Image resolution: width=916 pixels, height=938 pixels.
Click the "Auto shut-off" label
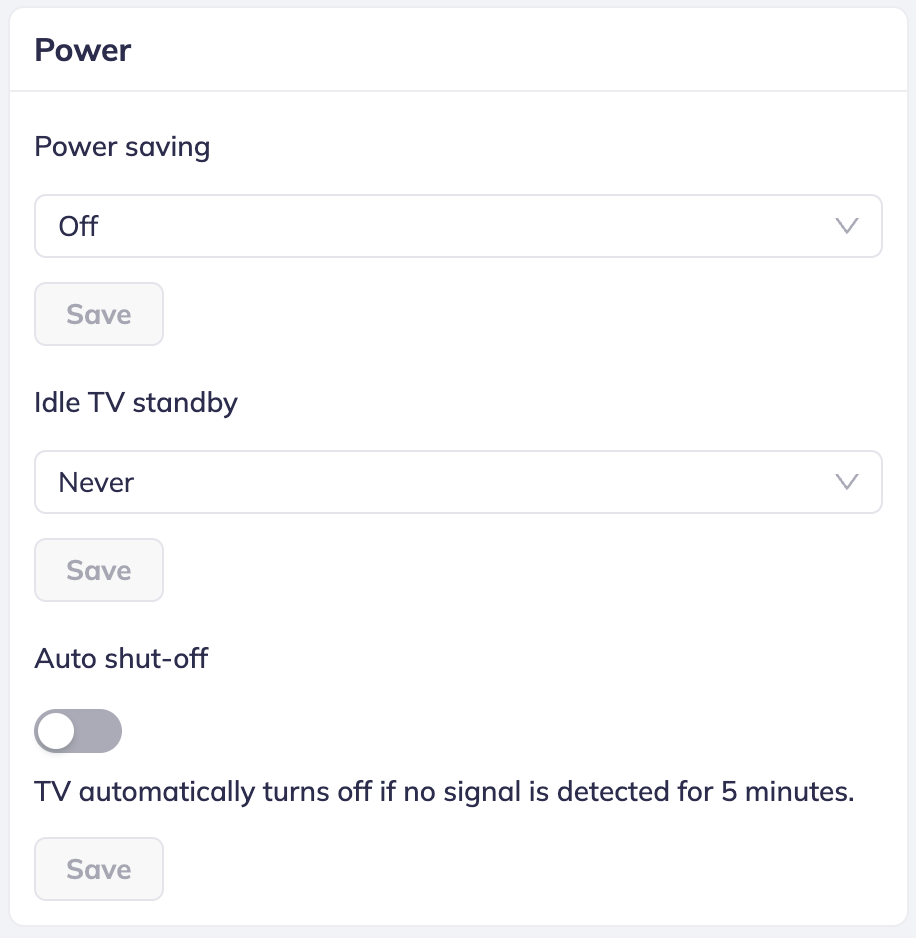tap(121, 659)
